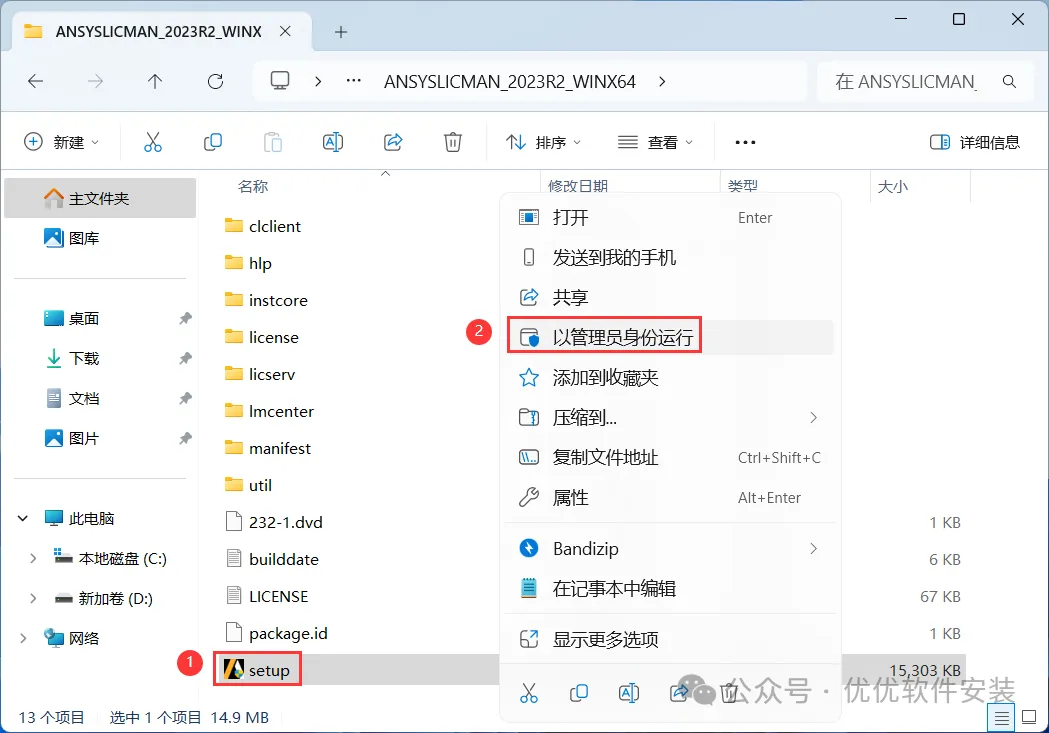This screenshot has width=1049, height=733.
Task: Expand the 本地磁盘 (C:) node
Action: pyautogui.click(x=33, y=558)
